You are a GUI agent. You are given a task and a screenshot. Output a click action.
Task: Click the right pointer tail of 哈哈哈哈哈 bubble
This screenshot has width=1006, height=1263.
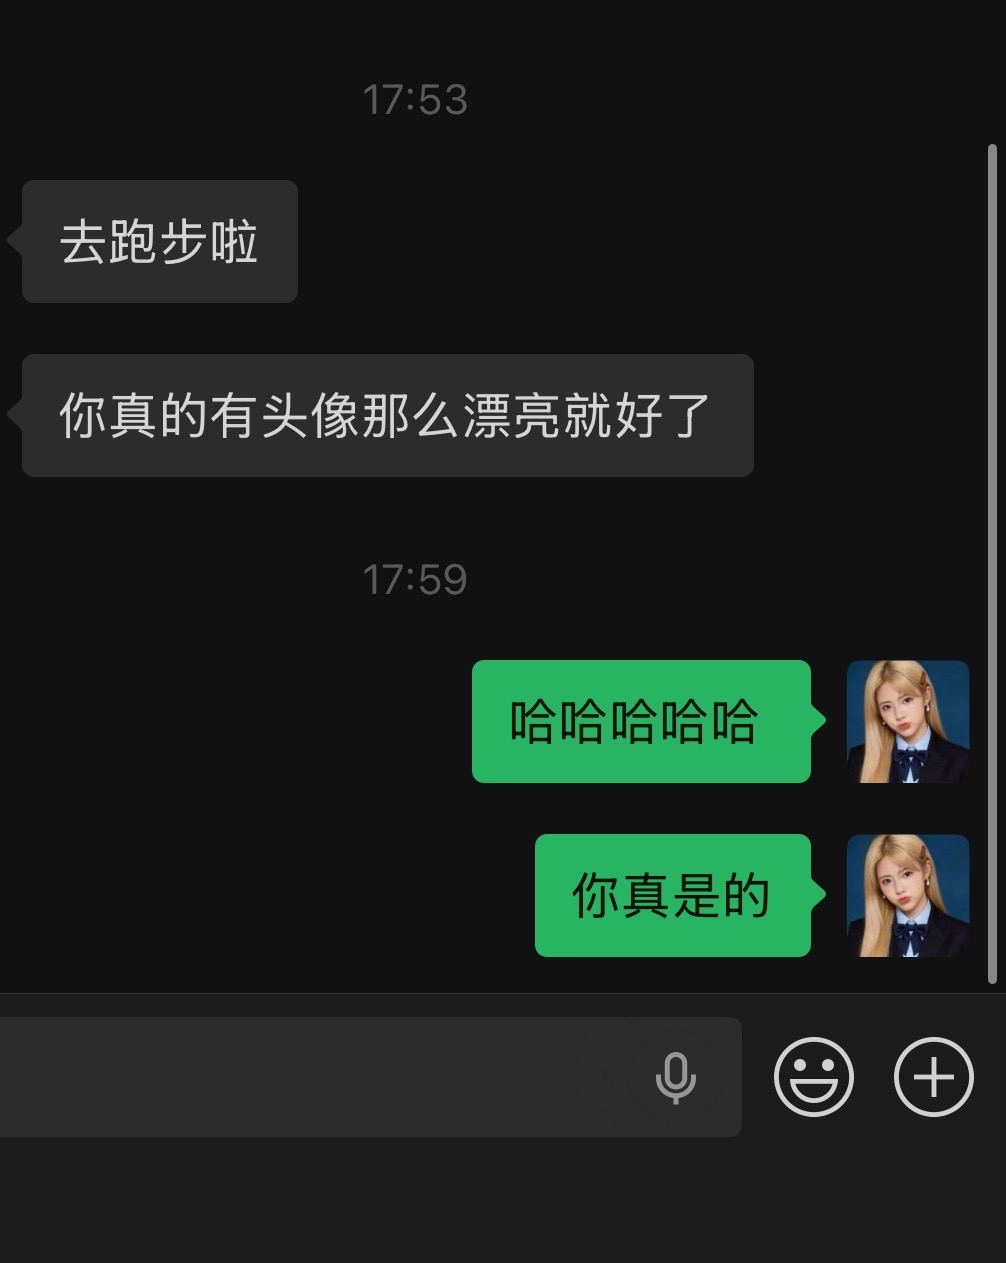(819, 721)
